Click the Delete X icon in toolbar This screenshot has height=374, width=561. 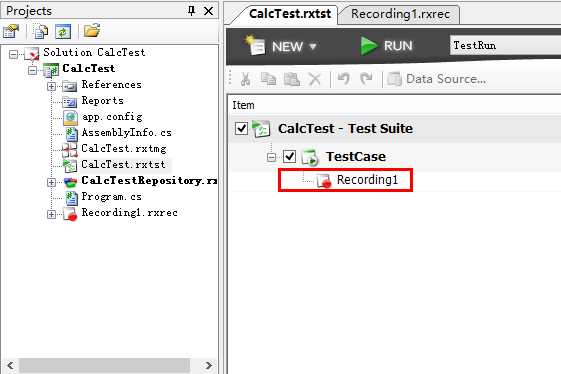pyautogui.click(x=315, y=79)
